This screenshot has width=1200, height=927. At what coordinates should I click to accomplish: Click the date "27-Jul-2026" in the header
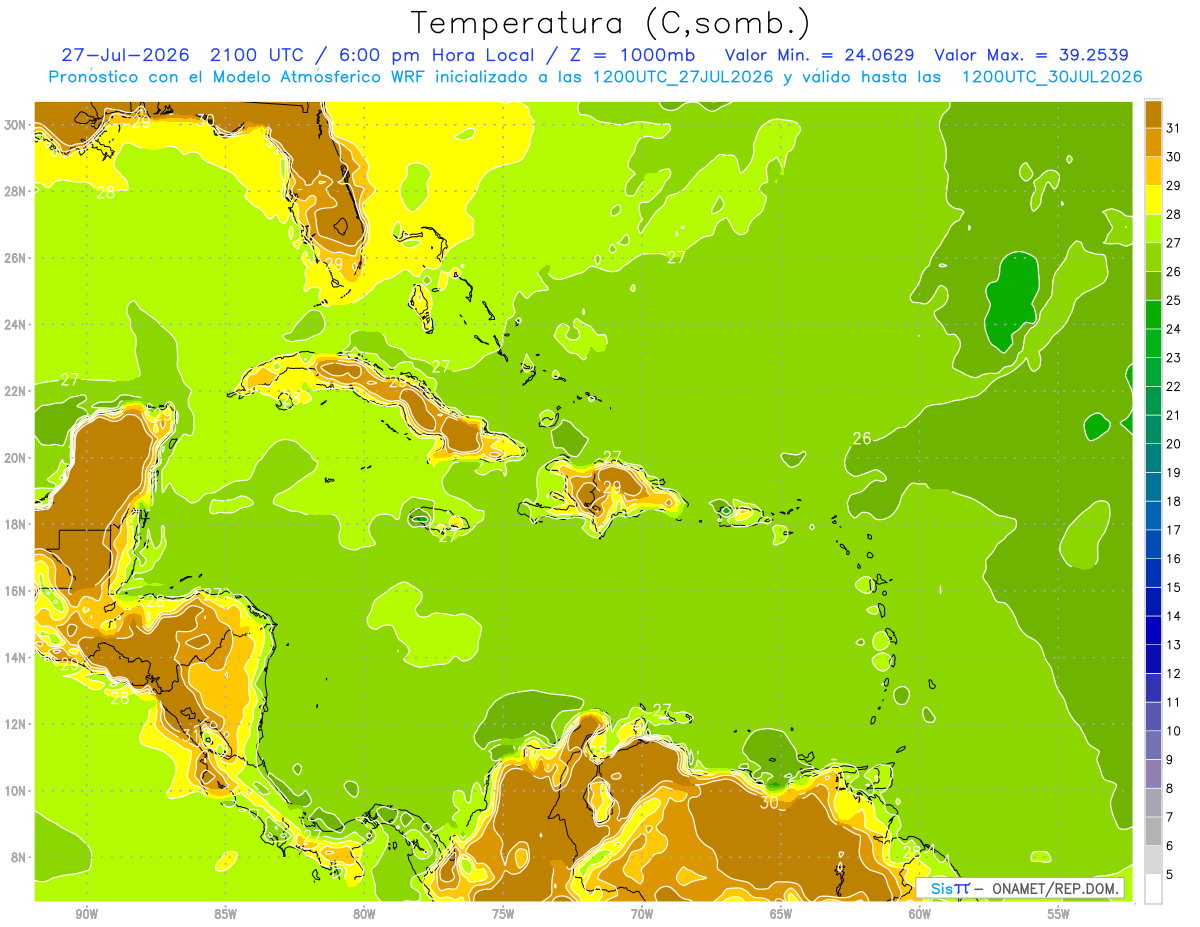pos(127,55)
